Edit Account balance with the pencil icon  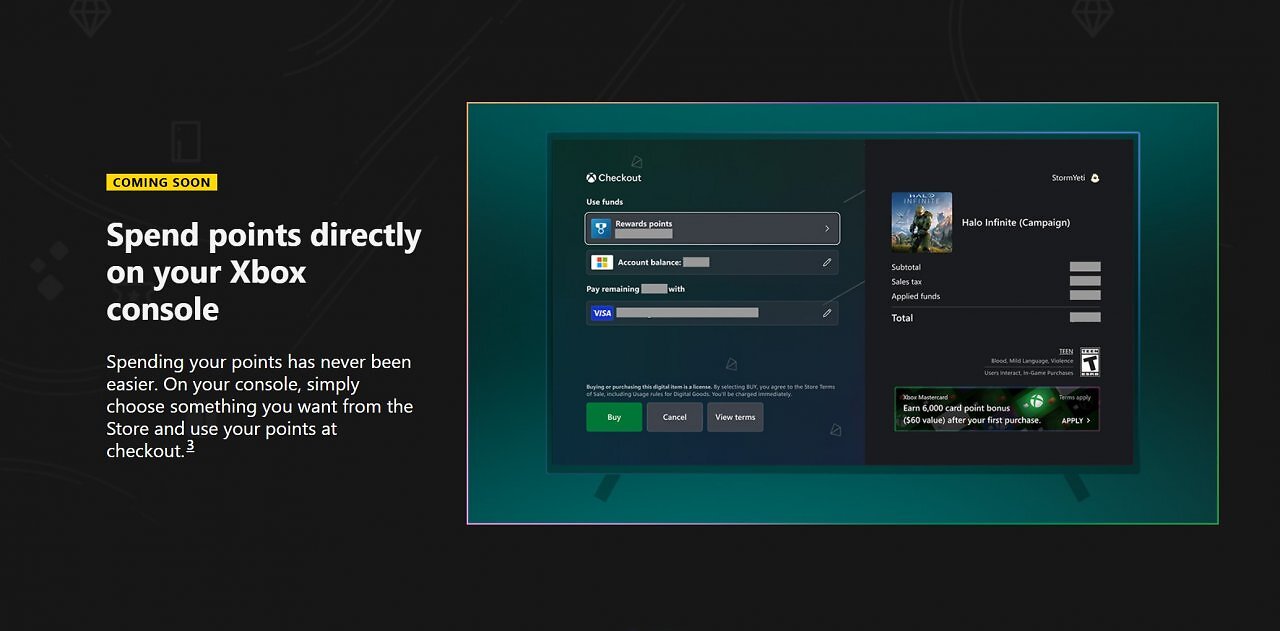pyautogui.click(x=827, y=262)
